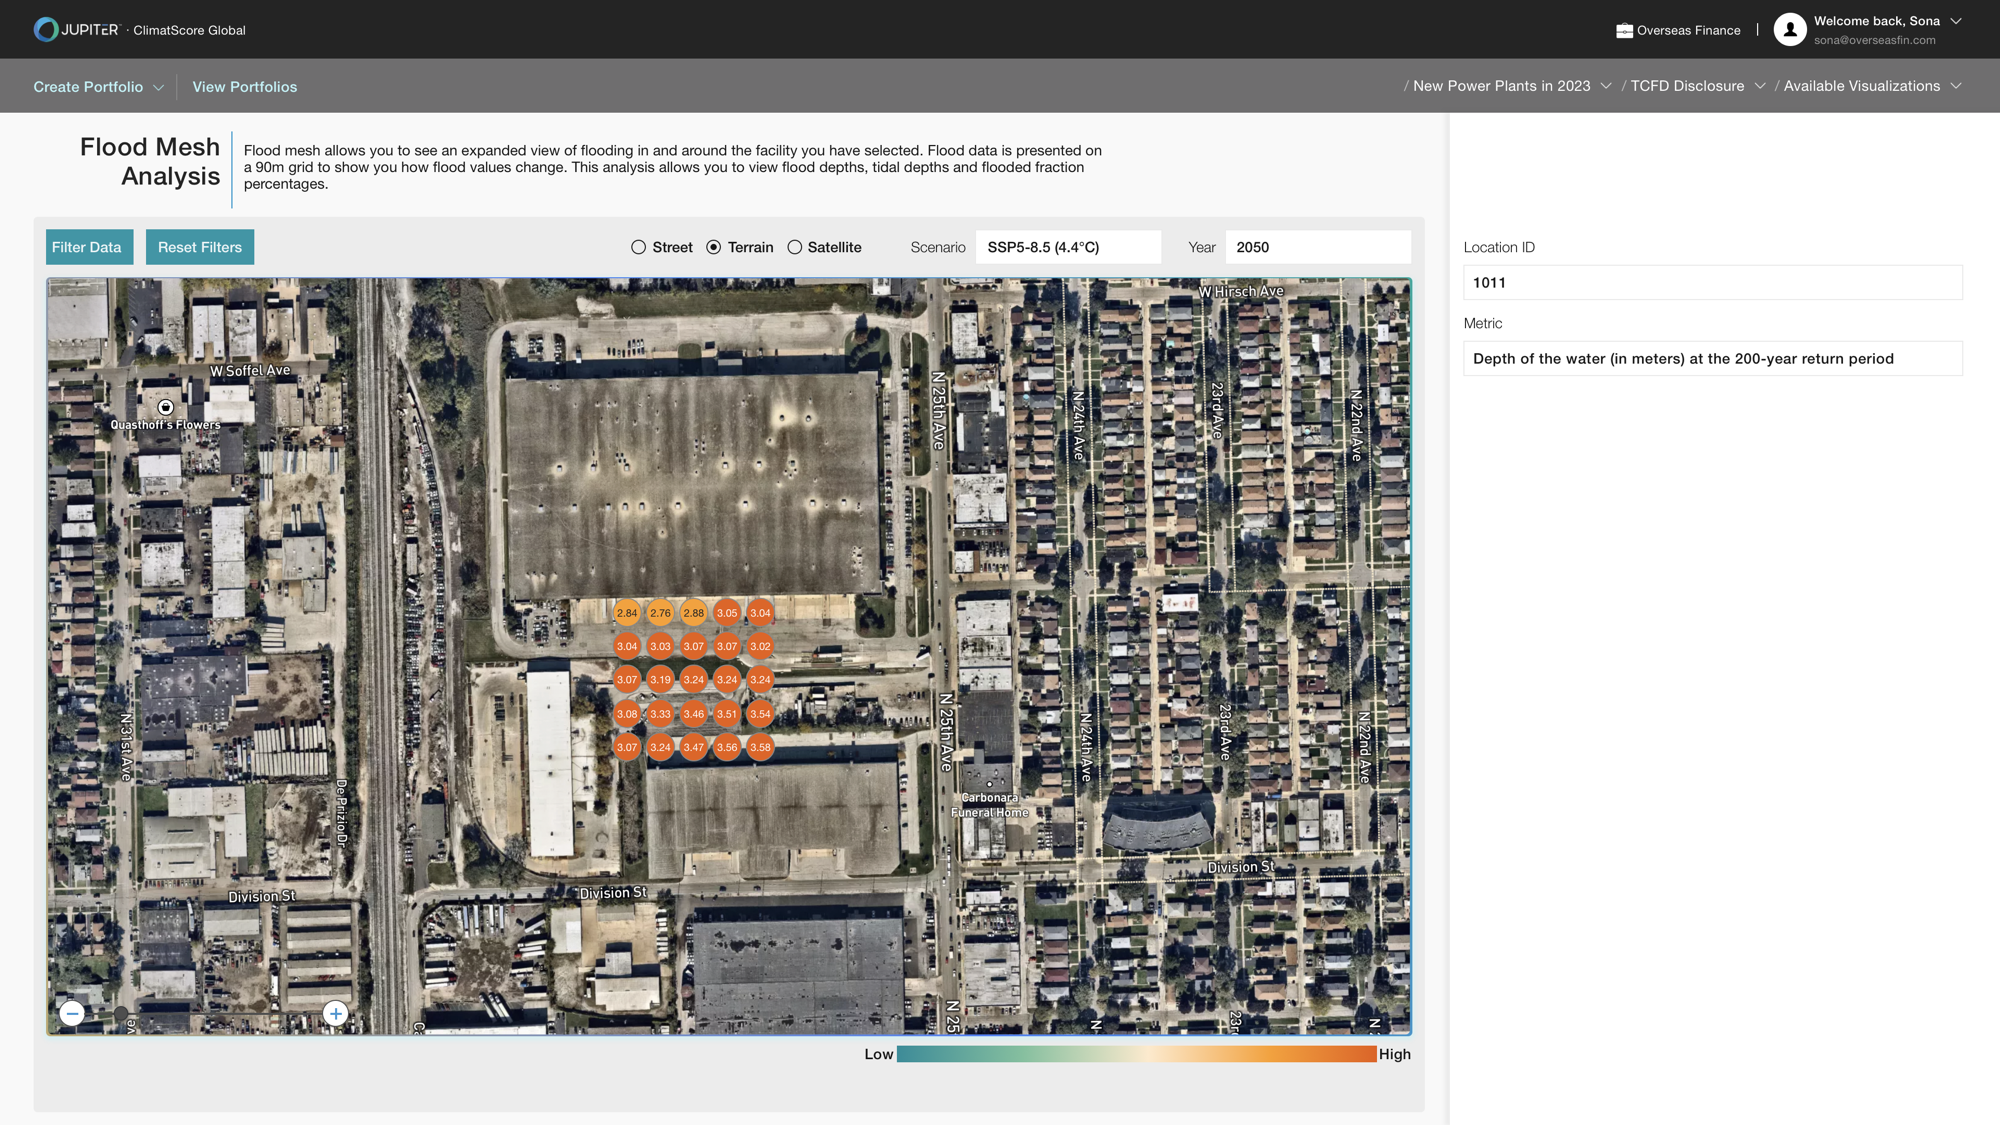Open the Scenario SSP5-8.5 (4.4°C) selector
This screenshot has width=2000, height=1125.
point(1068,247)
